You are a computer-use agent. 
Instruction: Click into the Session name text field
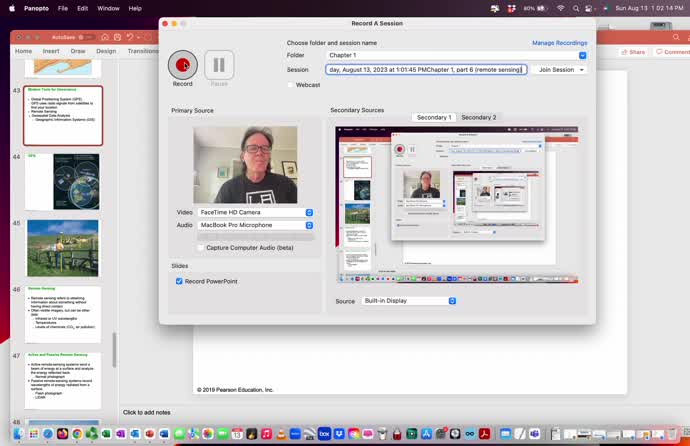pos(426,70)
